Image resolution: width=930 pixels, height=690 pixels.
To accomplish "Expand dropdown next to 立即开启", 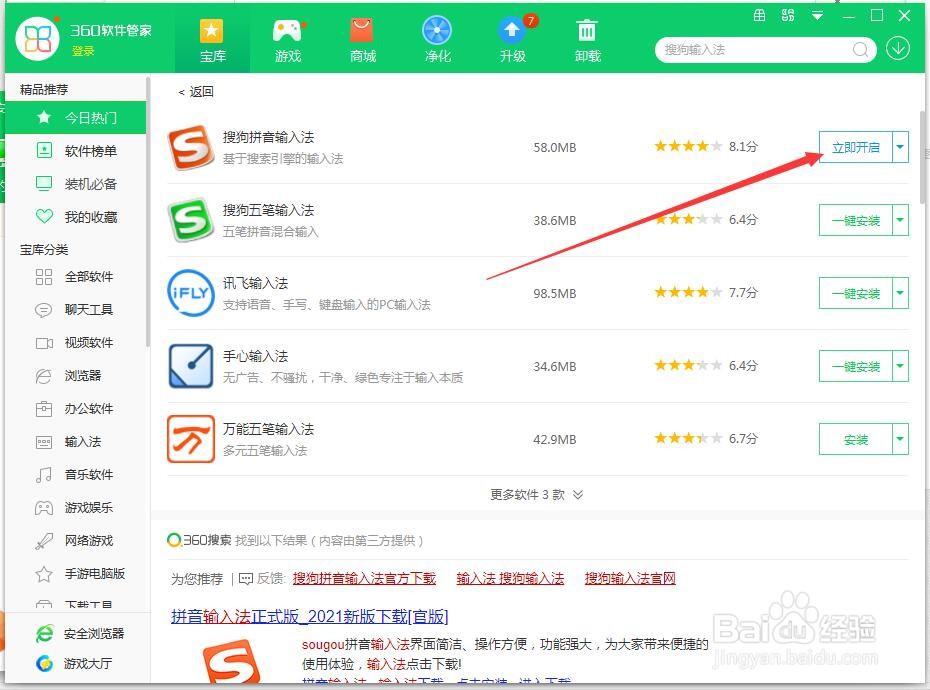I will pyautogui.click(x=900, y=147).
